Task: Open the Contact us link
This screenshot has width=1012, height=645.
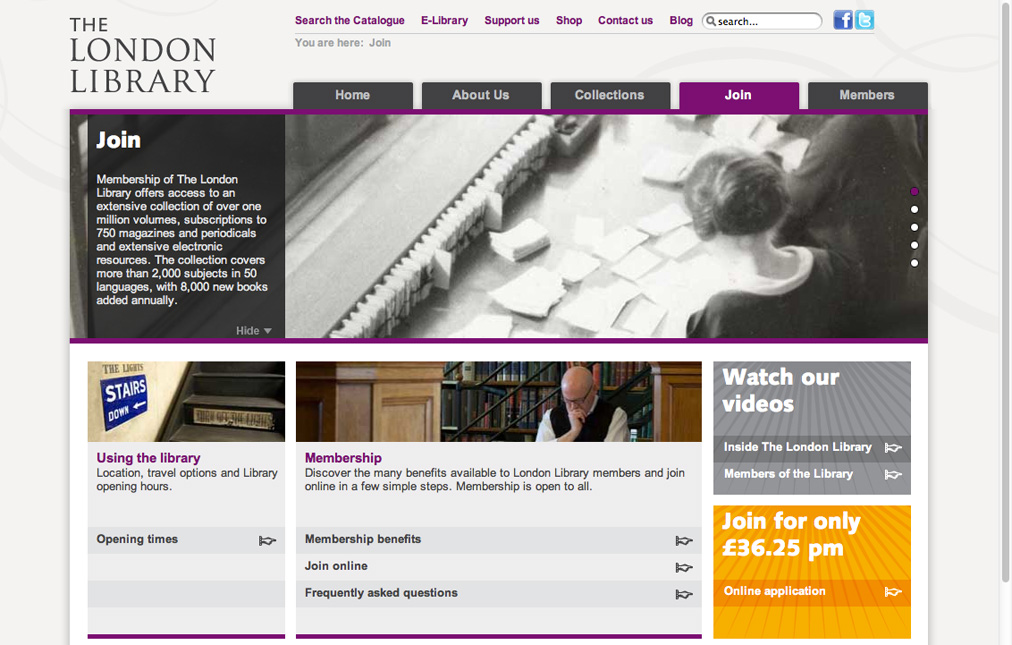Action: point(625,21)
